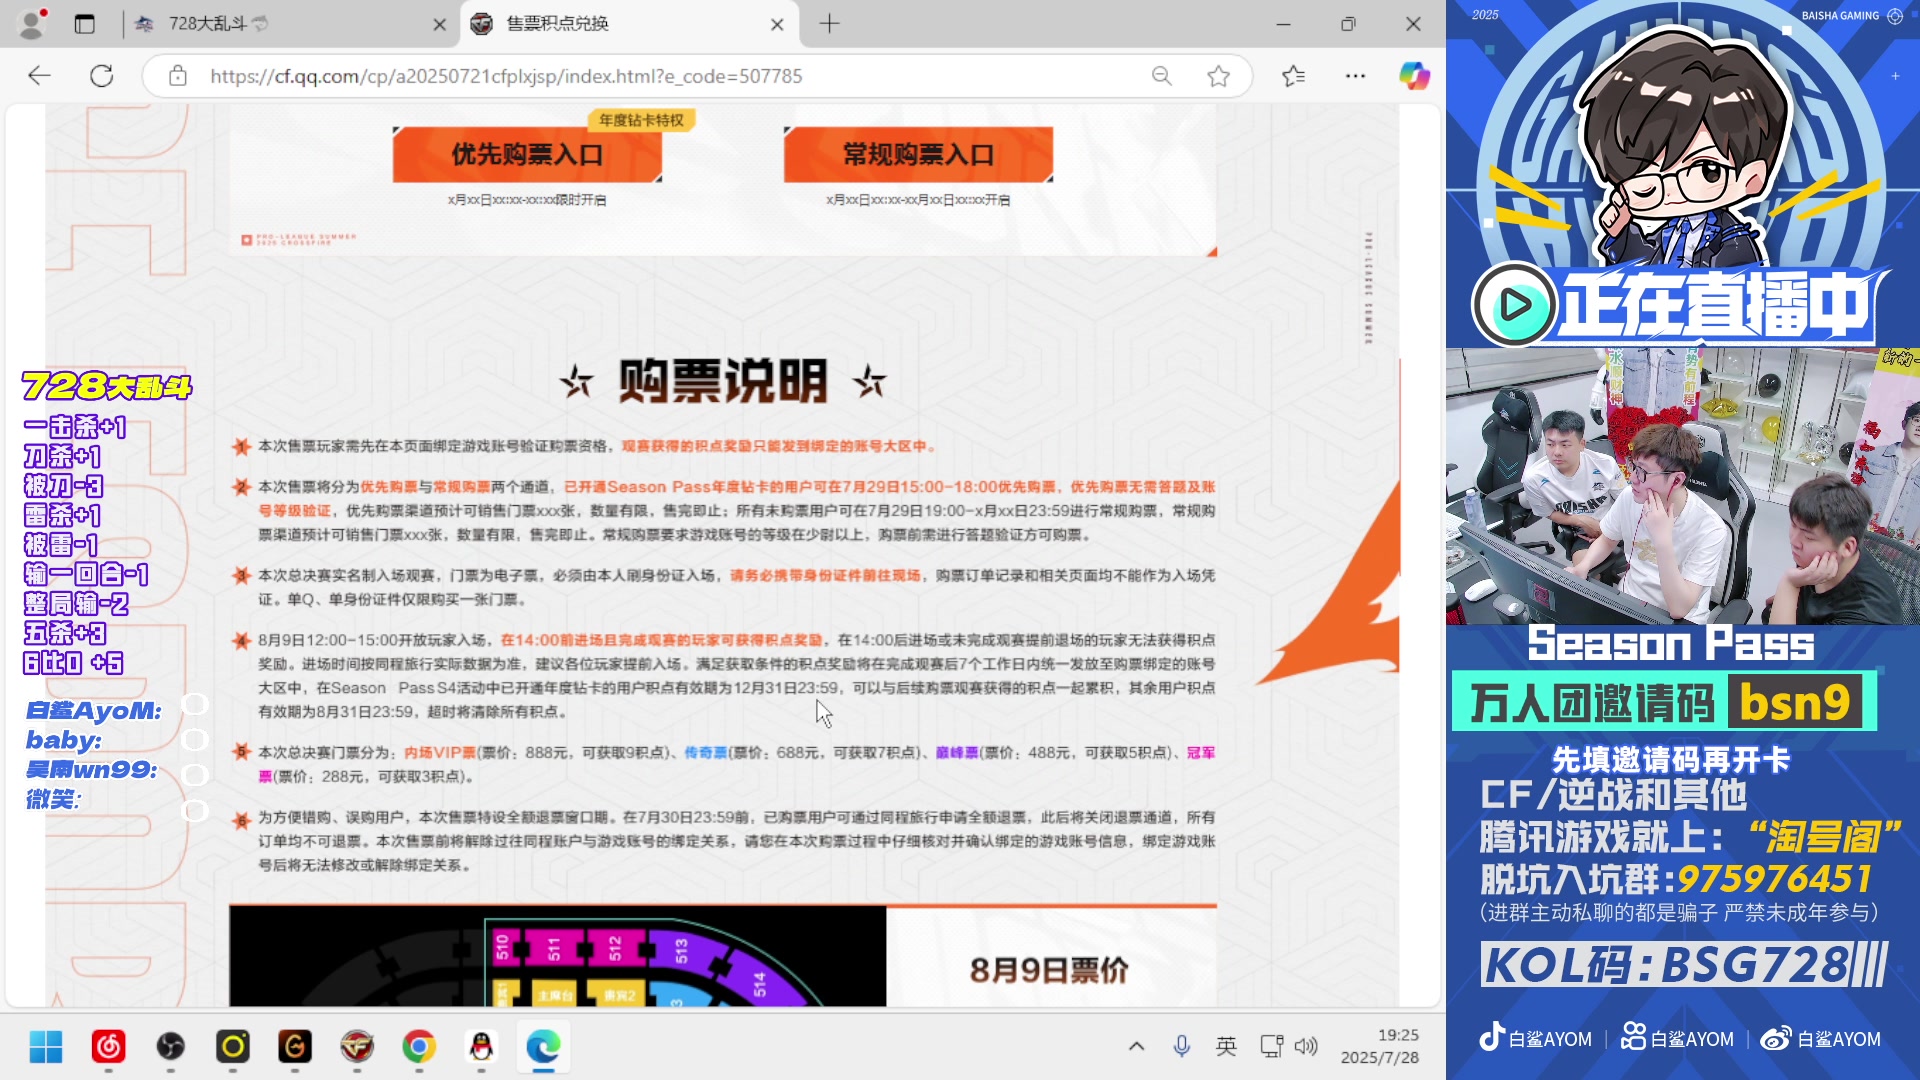Click the zoom magnifier icon in address bar

point(1161,76)
